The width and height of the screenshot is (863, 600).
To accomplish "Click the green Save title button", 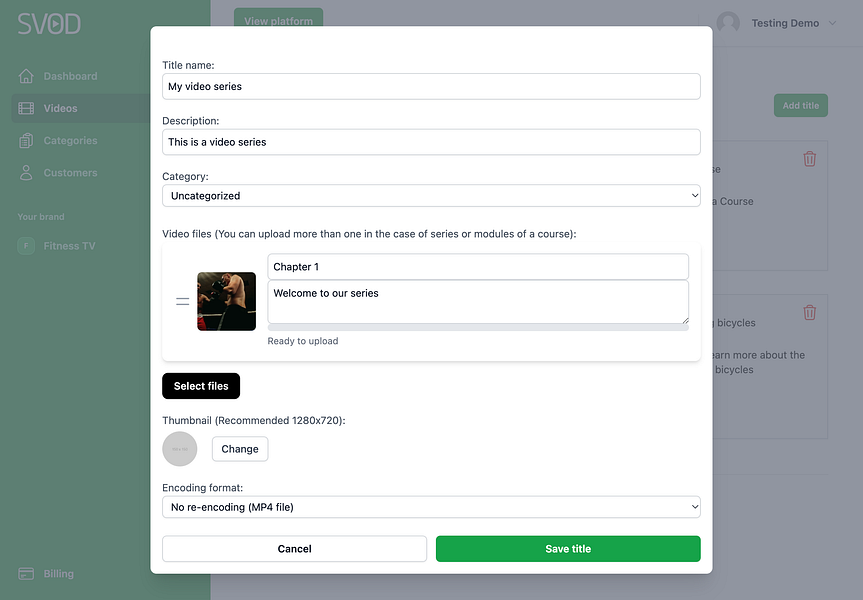I will [x=568, y=549].
